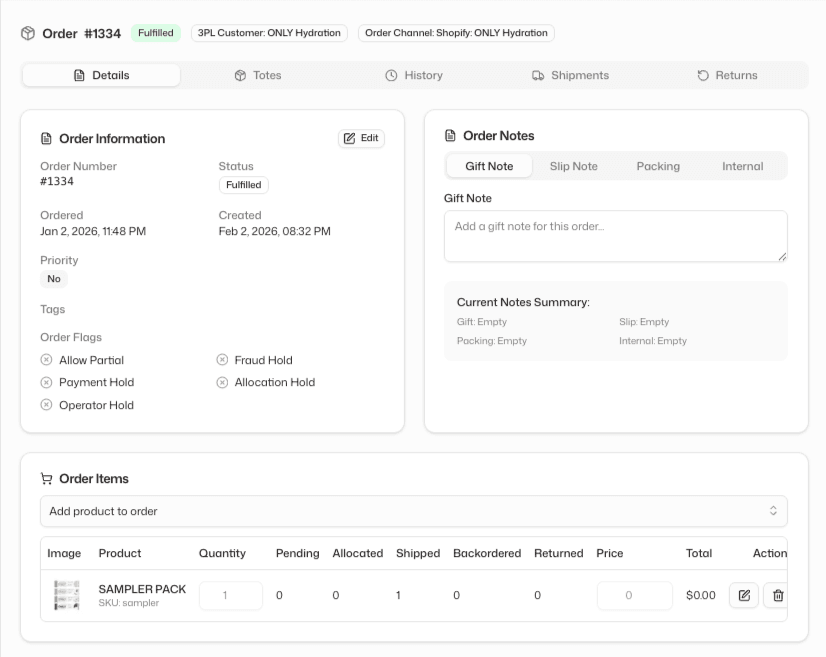Viewport: 826px width, 657px height.
Task: Open the Returns tab
Action: [727, 75]
